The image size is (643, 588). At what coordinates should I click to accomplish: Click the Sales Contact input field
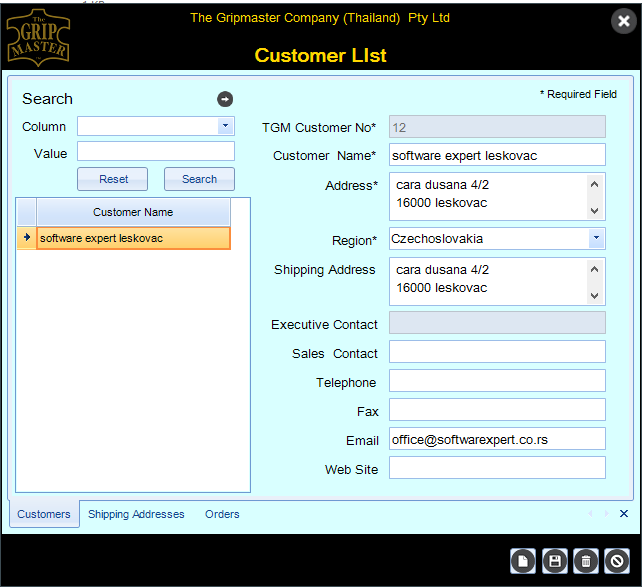(x=497, y=351)
